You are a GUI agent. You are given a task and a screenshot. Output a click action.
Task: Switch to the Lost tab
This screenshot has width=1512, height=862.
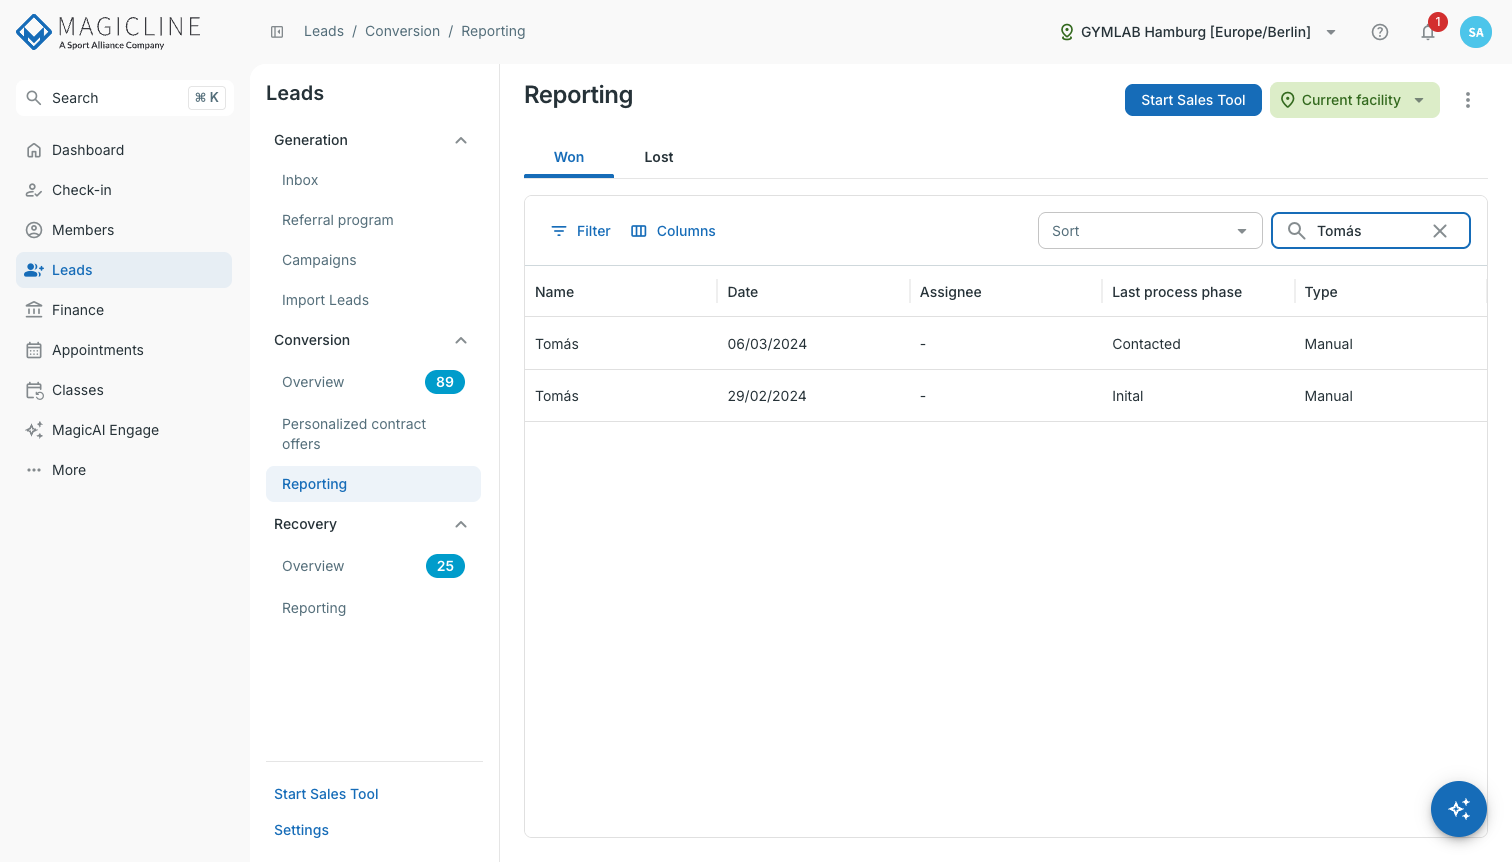(659, 157)
